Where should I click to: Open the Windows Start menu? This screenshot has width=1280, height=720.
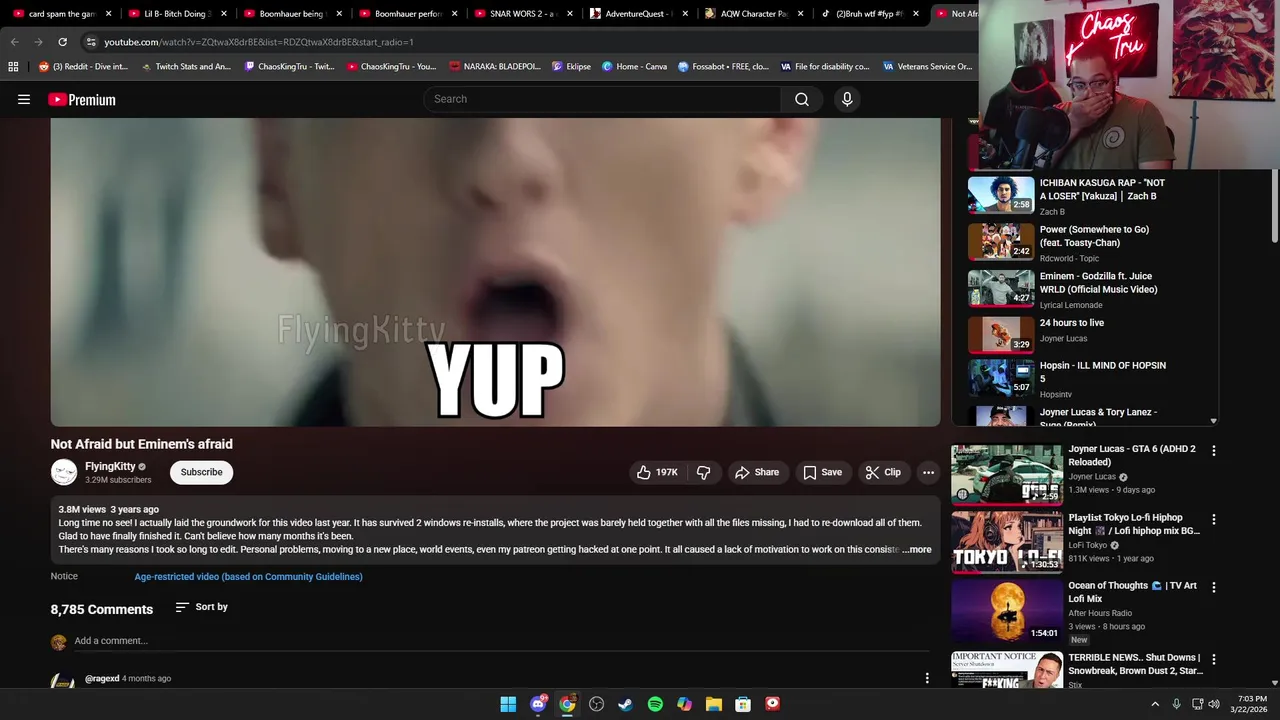(x=508, y=704)
